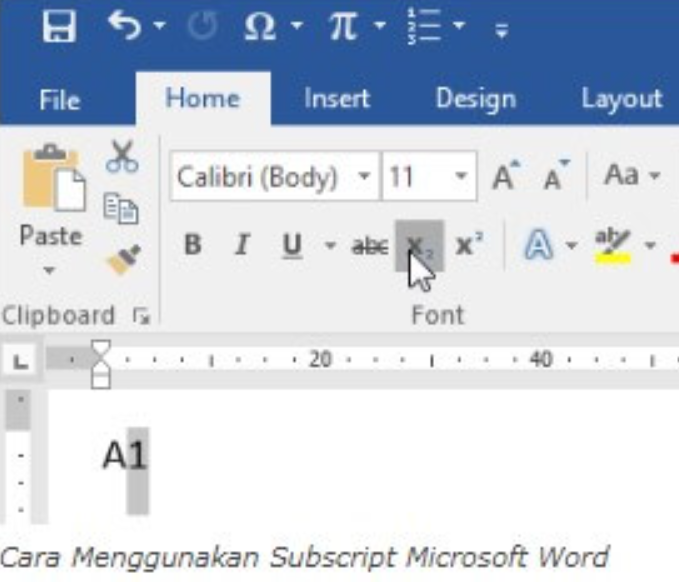Apply Text Effects with the outlined A

539,245
